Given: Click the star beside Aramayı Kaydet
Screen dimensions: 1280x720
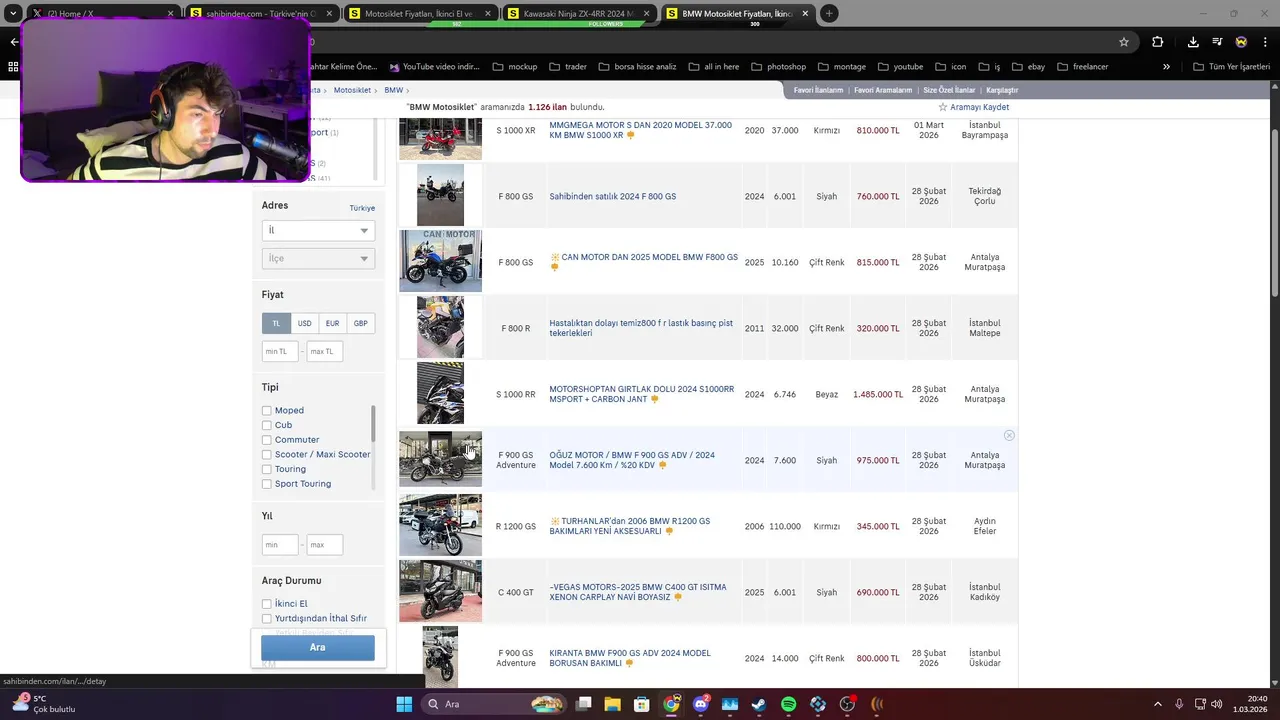Looking at the screenshot, I should point(942,107).
